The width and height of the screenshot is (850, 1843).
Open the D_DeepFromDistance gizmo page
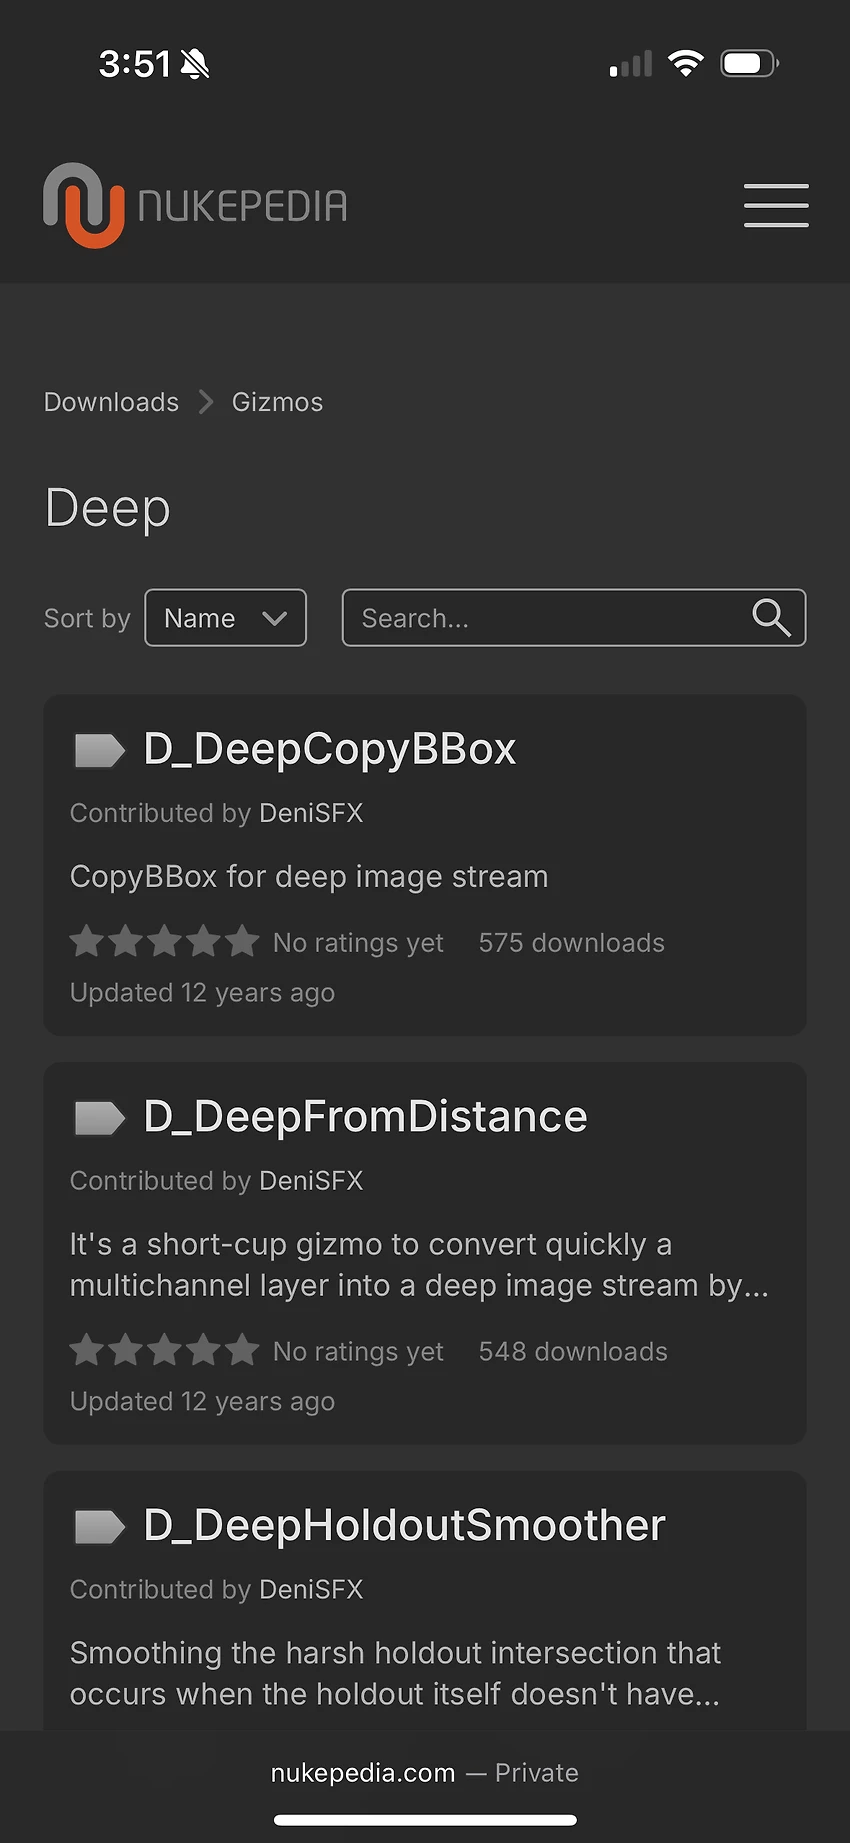point(365,1116)
